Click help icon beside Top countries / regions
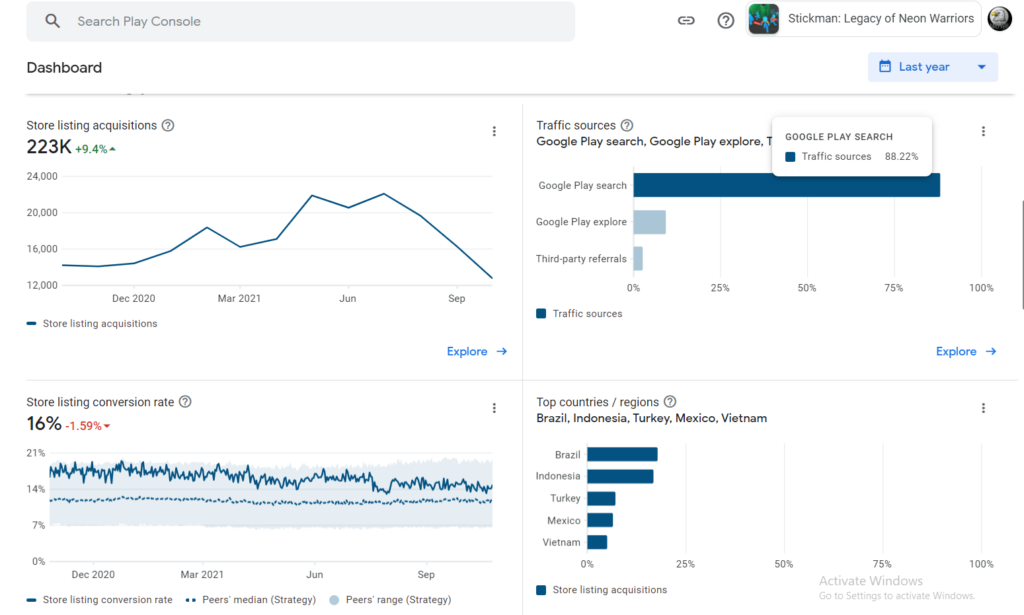This screenshot has width=1024, height=615. click(670, 402)
